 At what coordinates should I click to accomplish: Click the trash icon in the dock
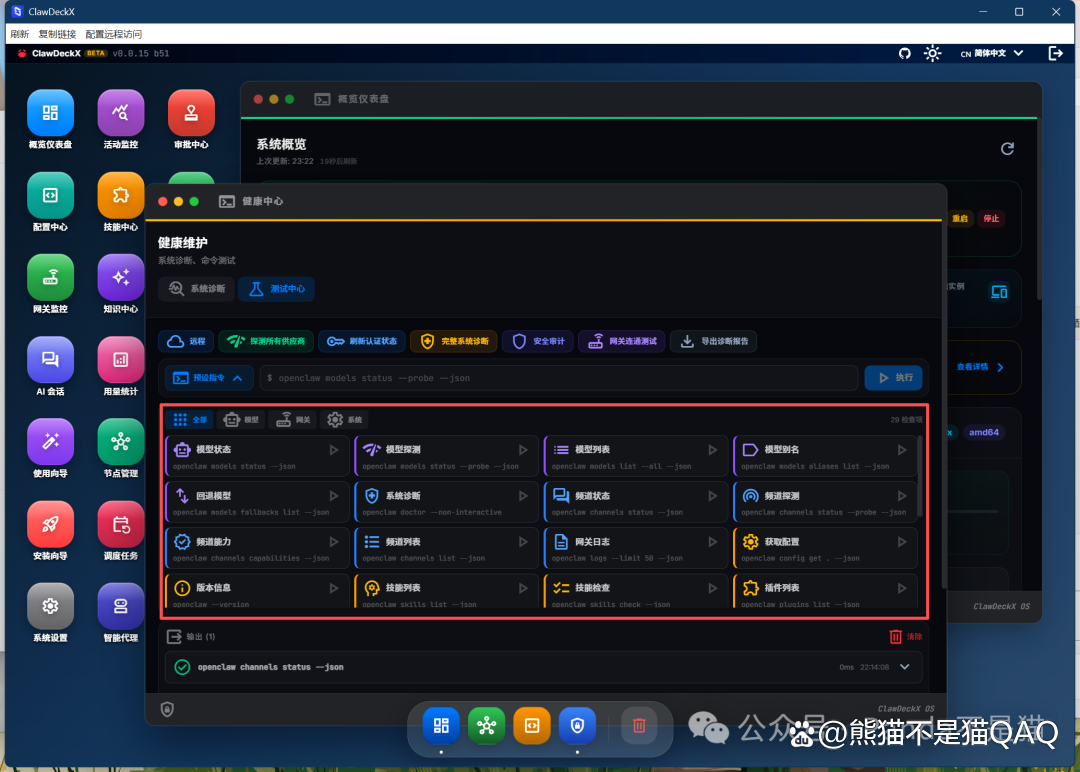pos(639,726)
